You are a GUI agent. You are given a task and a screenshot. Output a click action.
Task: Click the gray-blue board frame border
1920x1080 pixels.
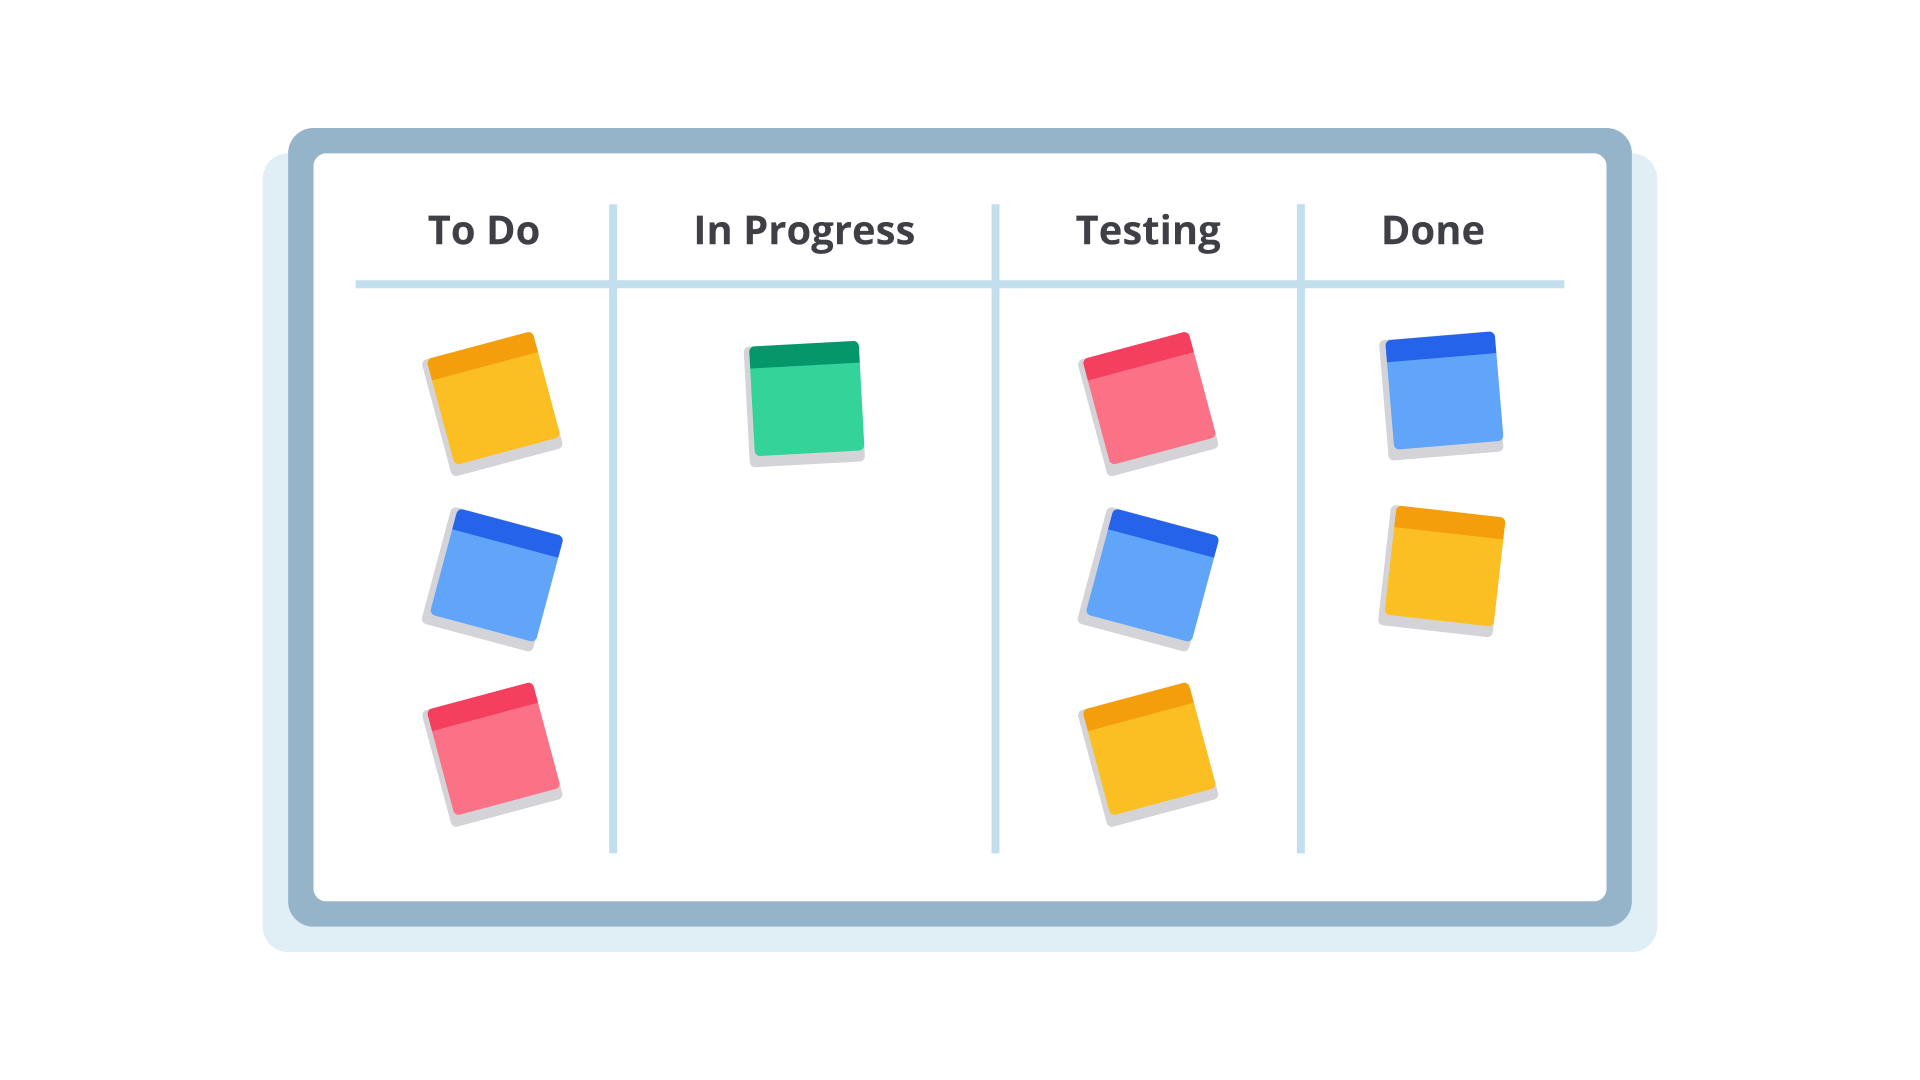[960, 140]
